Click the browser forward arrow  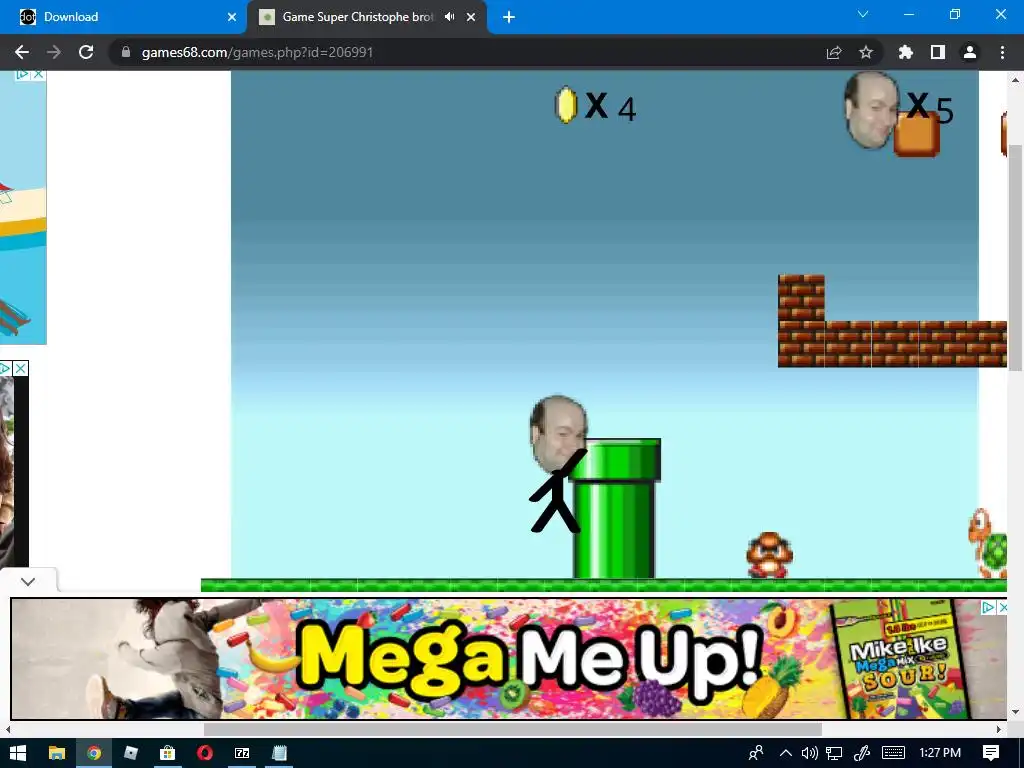(54, 52)
